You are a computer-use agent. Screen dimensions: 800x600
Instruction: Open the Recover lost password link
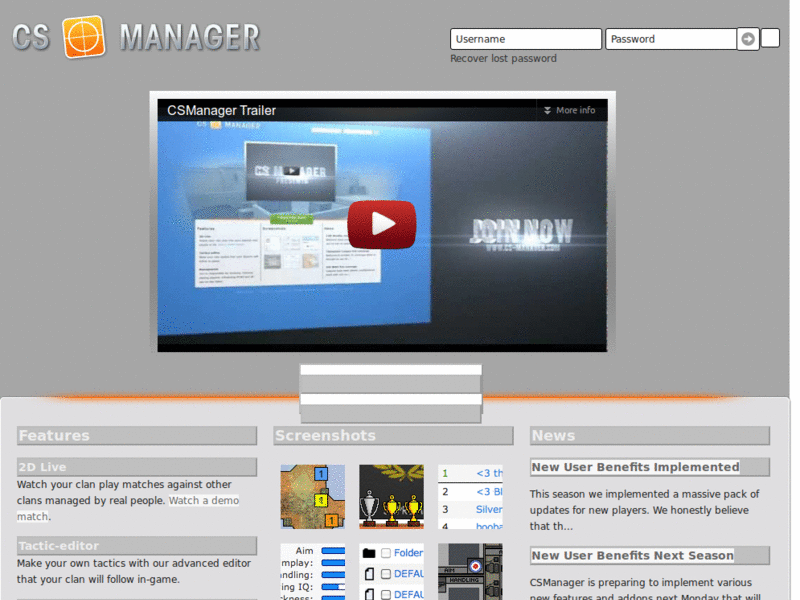tap(503, 58)
